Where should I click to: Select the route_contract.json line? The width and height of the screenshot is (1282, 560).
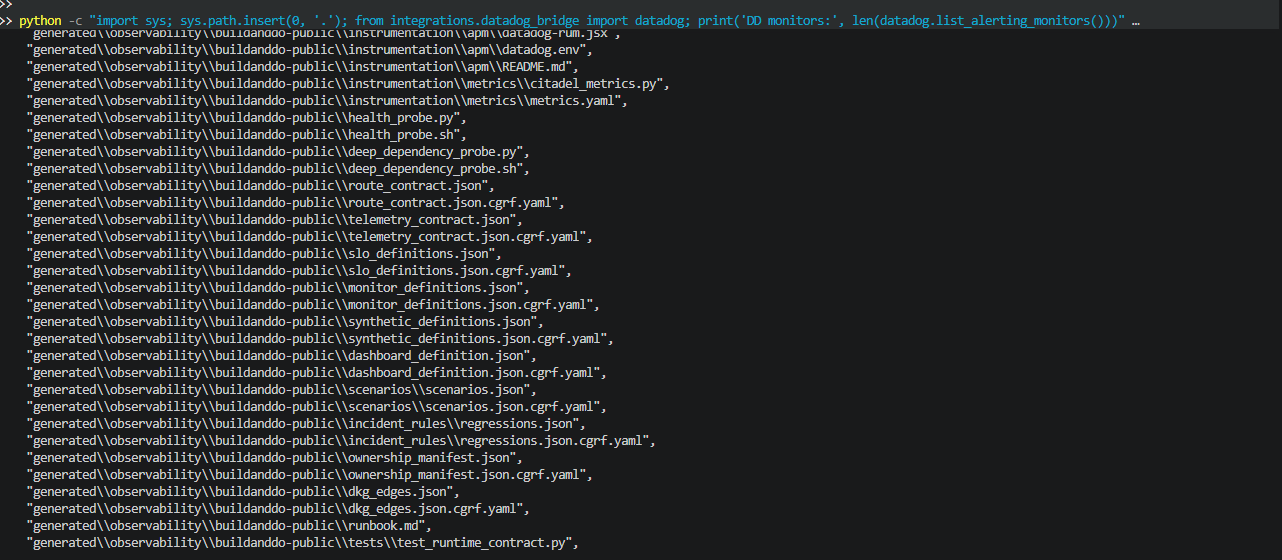pos(260,186)
